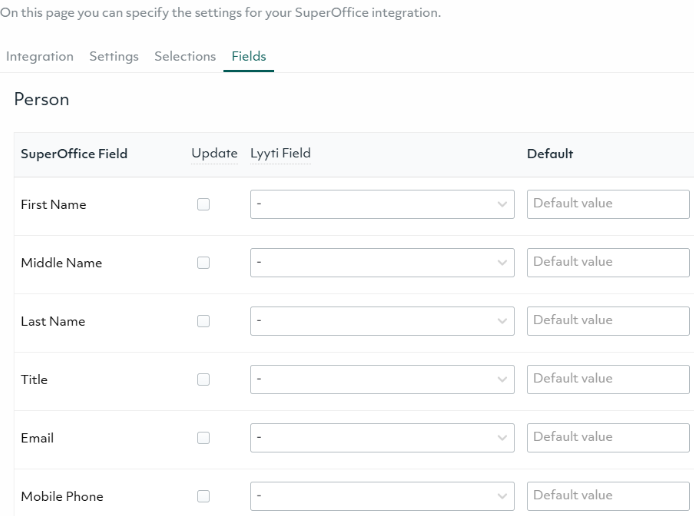Open the Lyyti Field dropdown for First Name

[x=381, y=204]
